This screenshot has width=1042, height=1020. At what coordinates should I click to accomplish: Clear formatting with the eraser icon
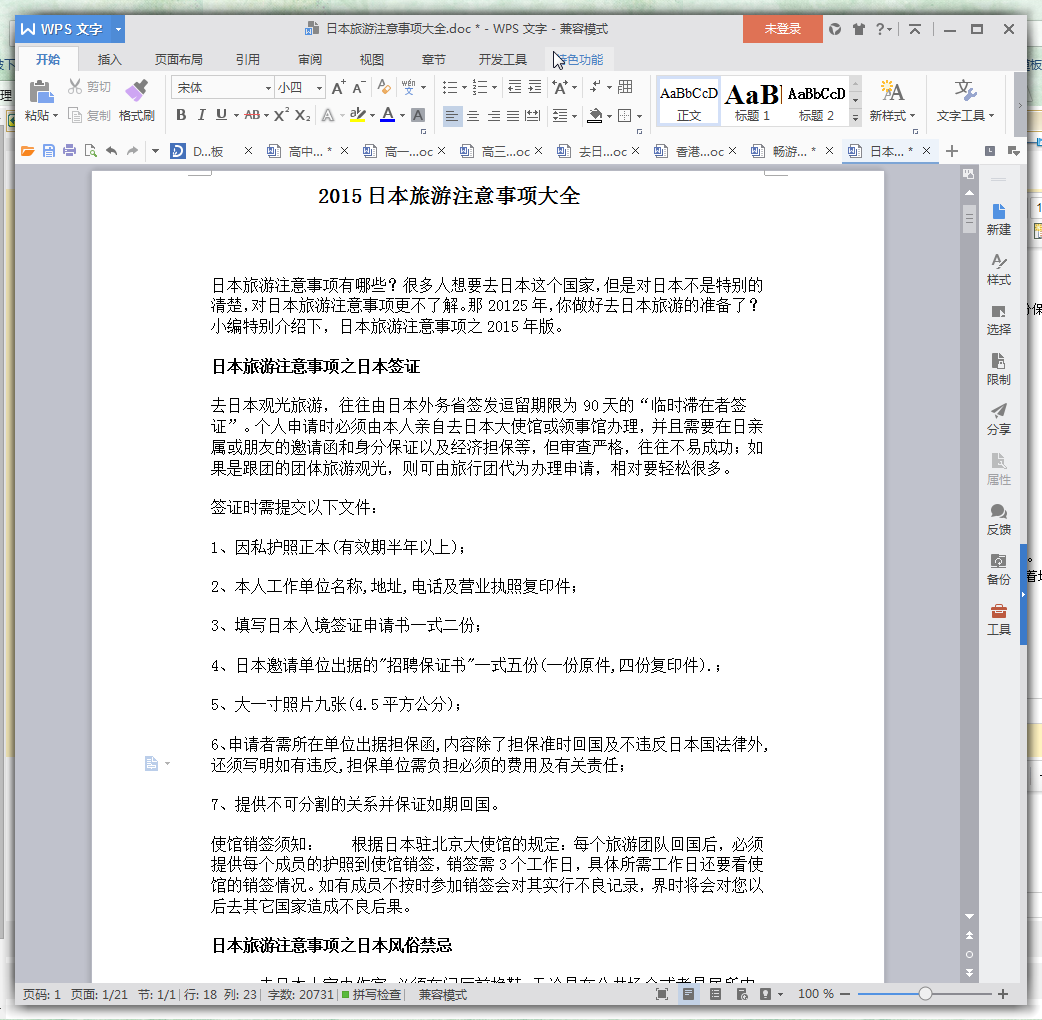coord(384,87)
